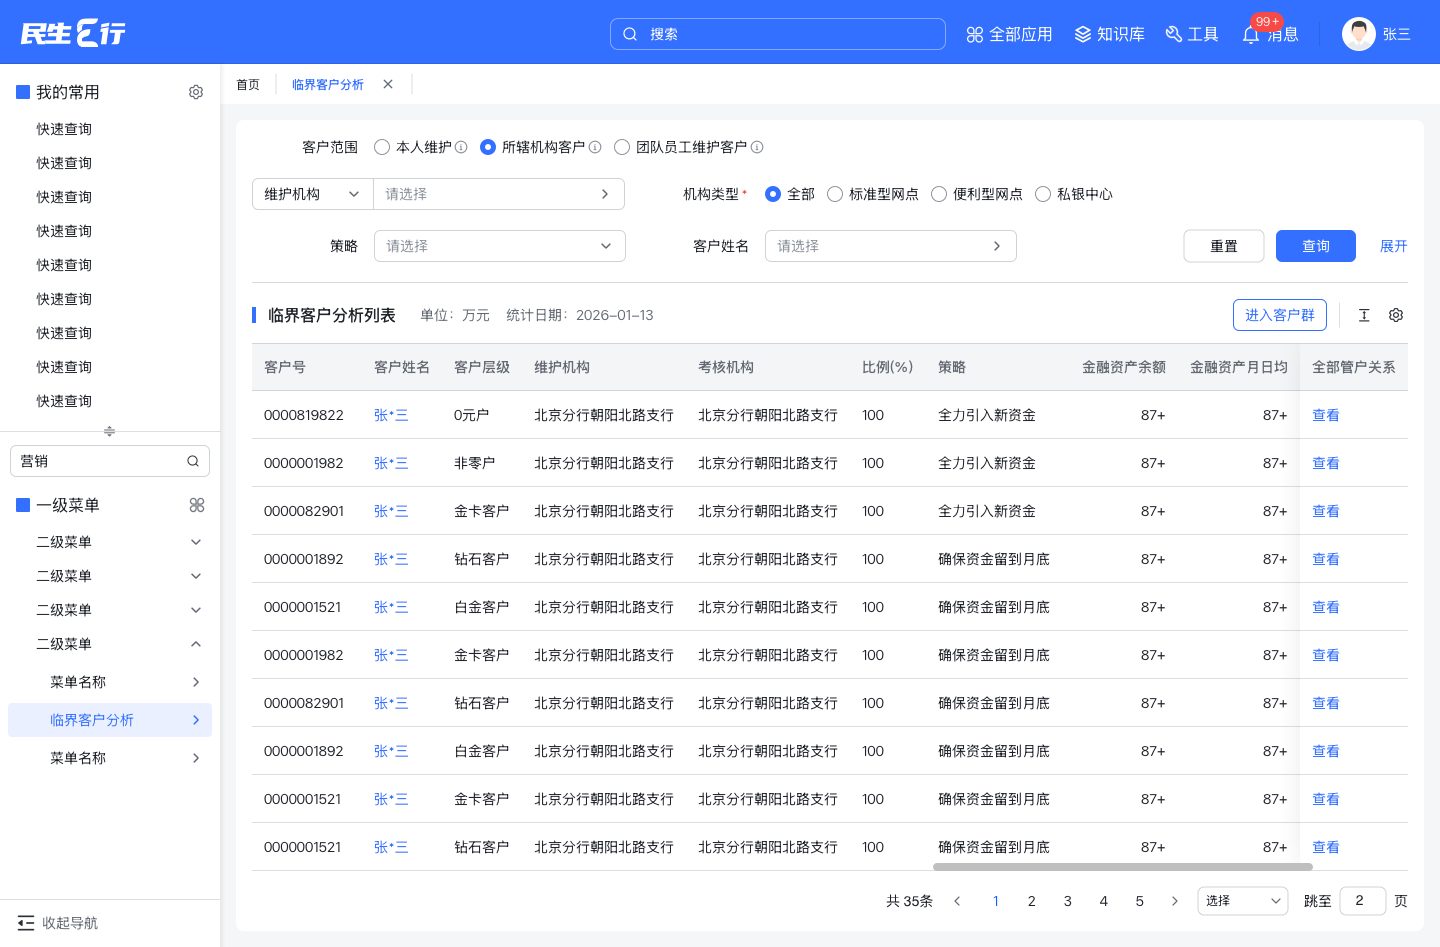1440x947 pixels.
Task: Click the 收起导航 collapse icon
Action: [x=26, y=923]
